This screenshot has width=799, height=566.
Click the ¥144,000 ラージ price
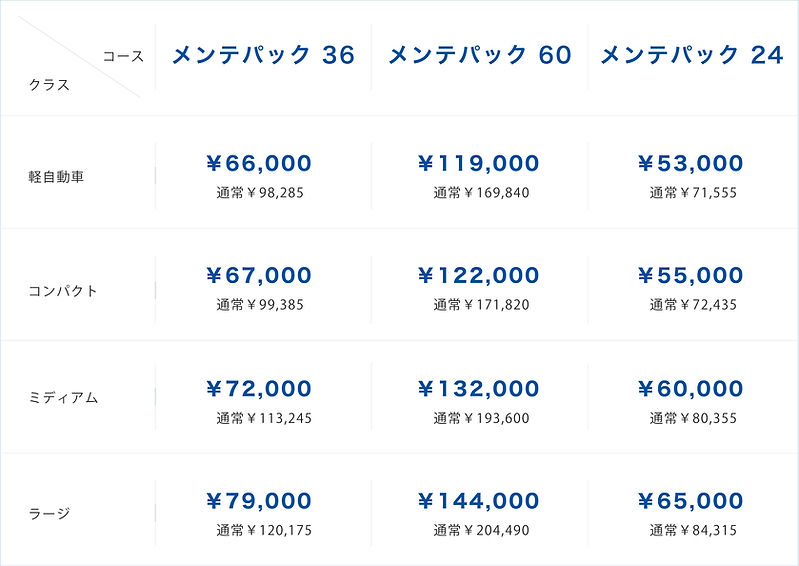point(478,501)
